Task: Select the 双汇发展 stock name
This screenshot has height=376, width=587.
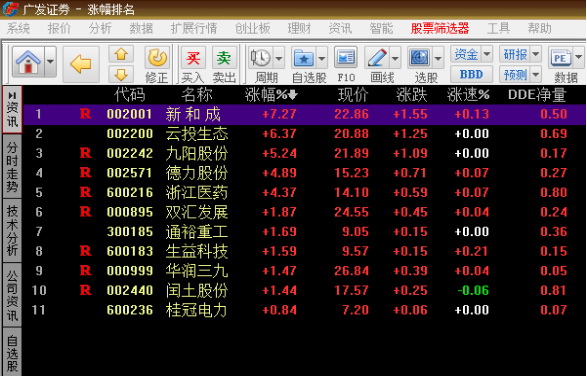Action: click(x=197, y=212)
